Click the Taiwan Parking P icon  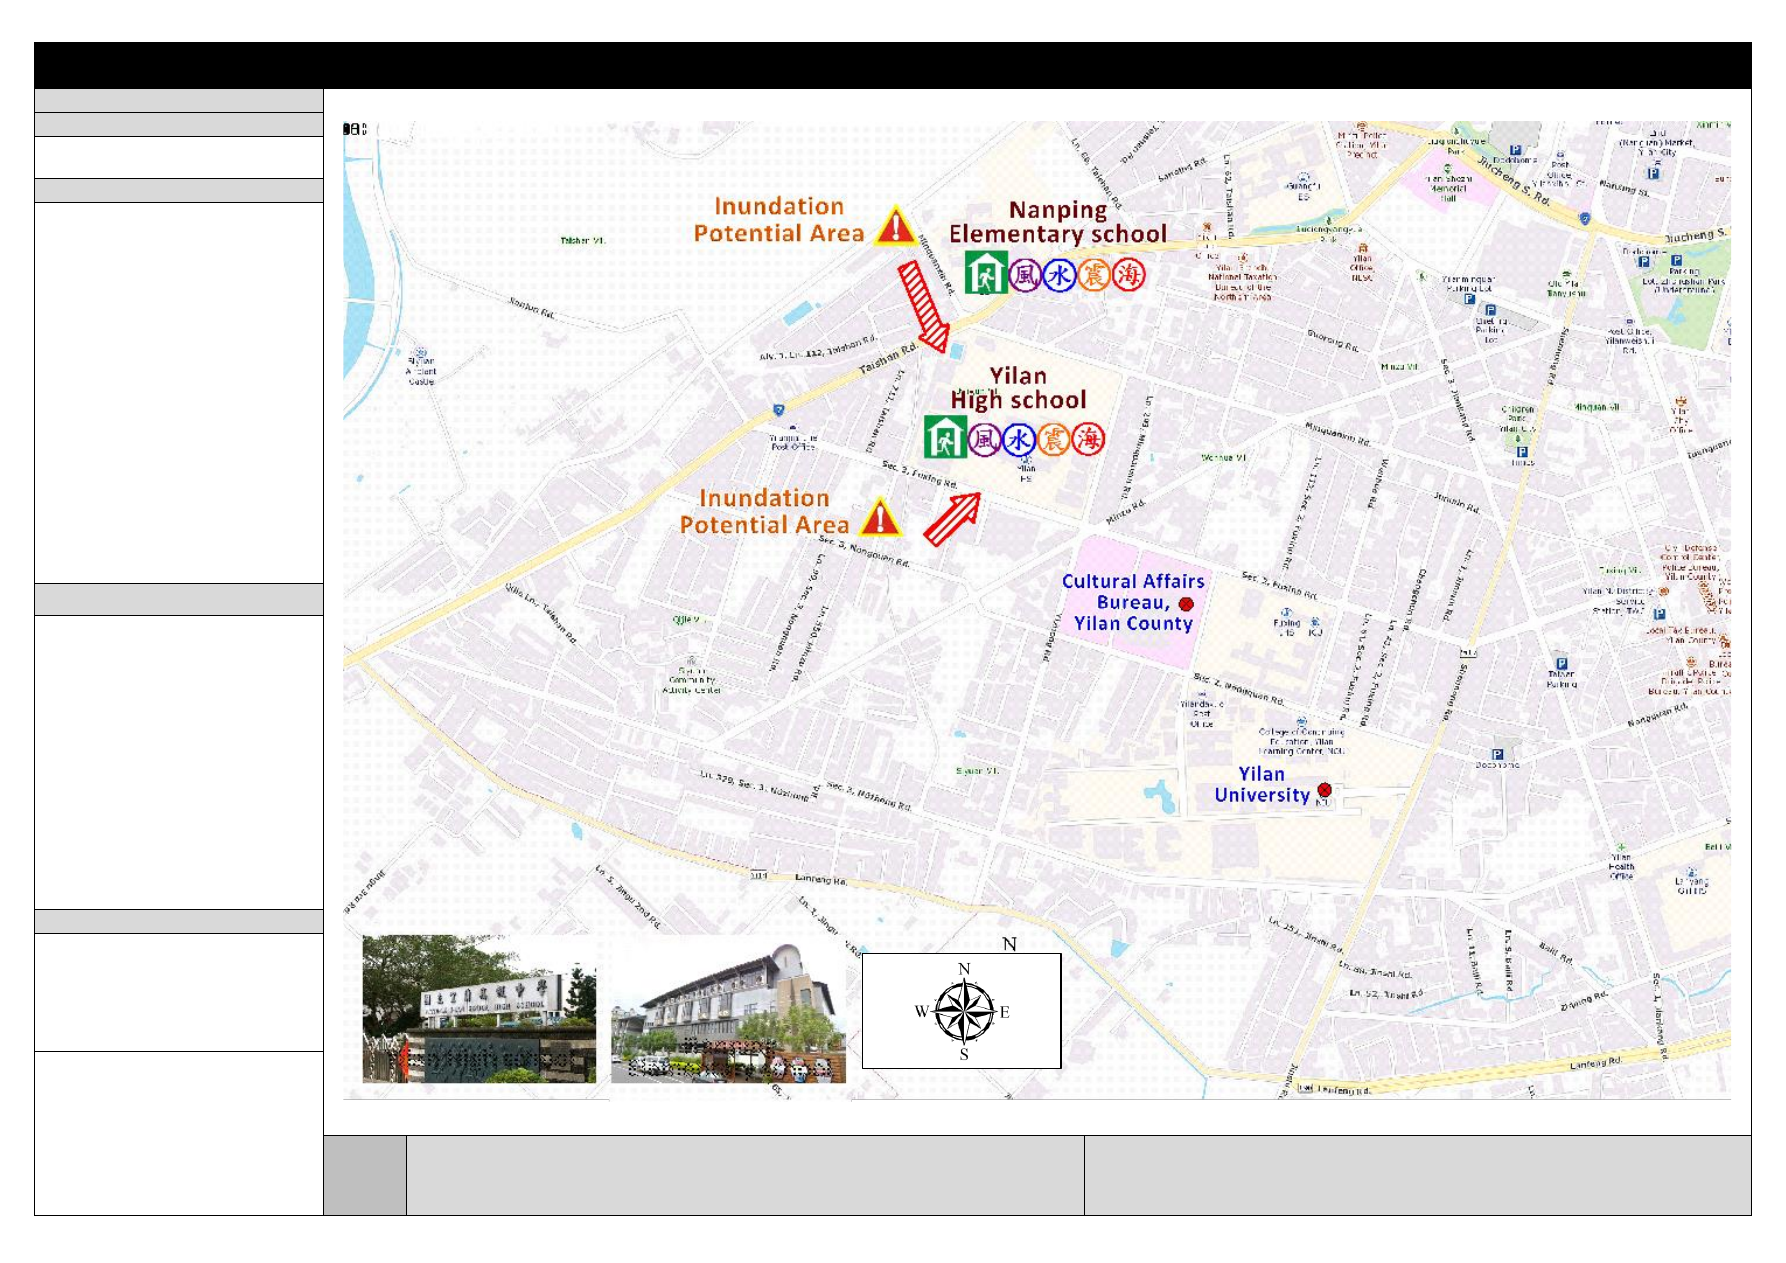pos(1562,664)
